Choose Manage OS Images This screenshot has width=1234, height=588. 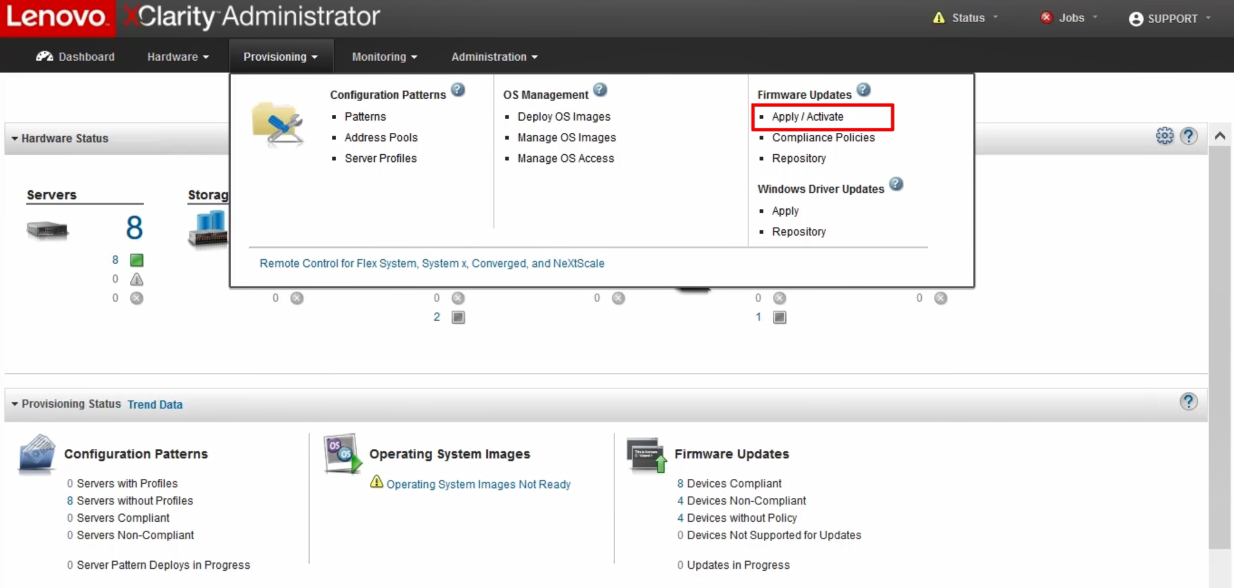click(567, 138)
